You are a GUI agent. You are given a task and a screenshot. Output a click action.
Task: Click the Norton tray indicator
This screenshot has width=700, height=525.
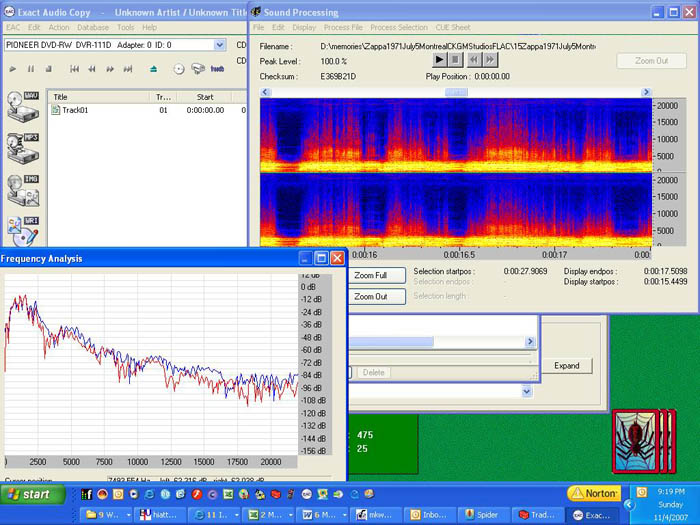click(594, 494)
